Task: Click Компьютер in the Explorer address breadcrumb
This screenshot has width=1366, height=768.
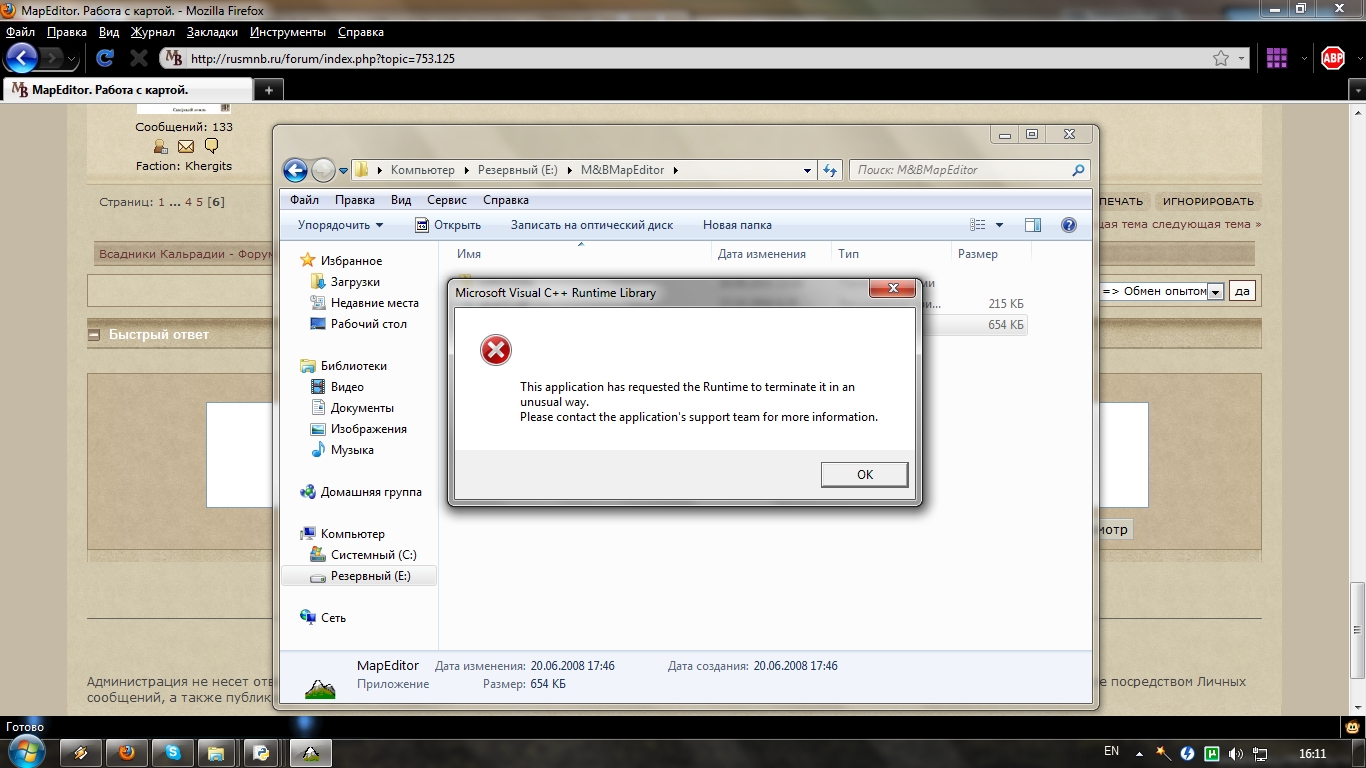Action: pyautogui.click(x=422, y=170)
